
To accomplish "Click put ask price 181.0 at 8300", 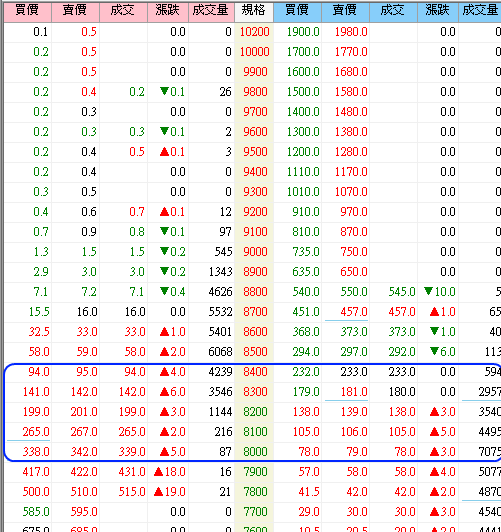I will pos(354,392).
